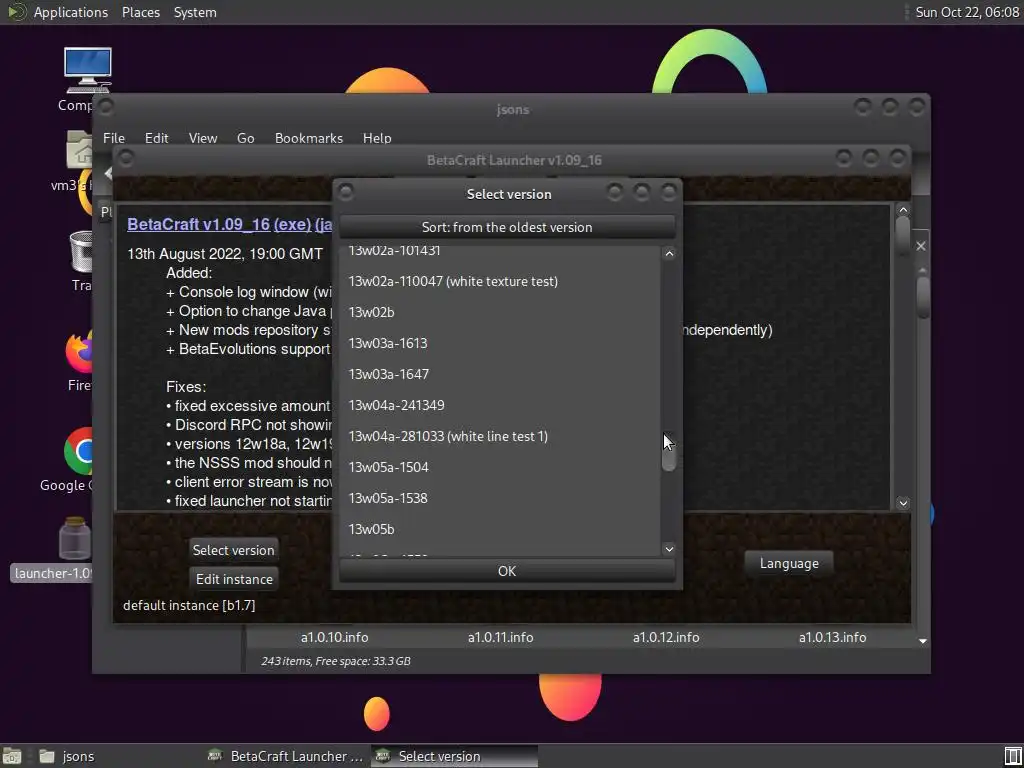The width and height of the screenshot is (1024, 768).
Task: Open Go menu in jsons window
Action: click(246, 138)
